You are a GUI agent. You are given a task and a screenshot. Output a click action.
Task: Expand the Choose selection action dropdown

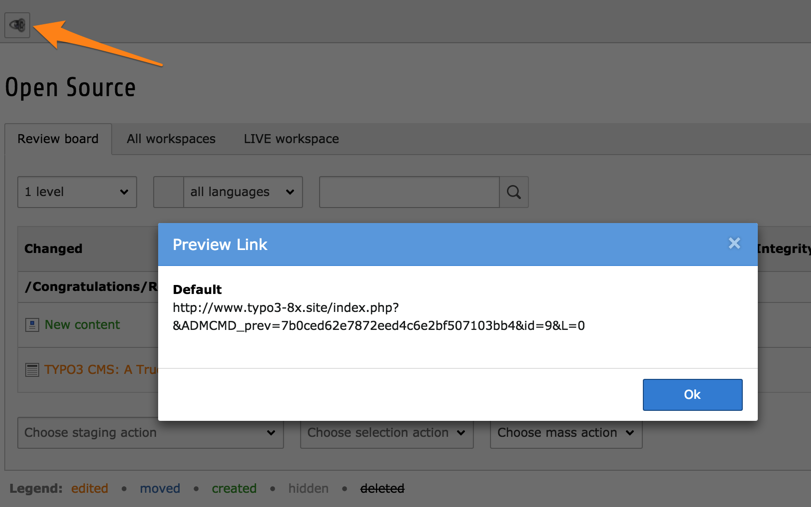tap(386, 433)
